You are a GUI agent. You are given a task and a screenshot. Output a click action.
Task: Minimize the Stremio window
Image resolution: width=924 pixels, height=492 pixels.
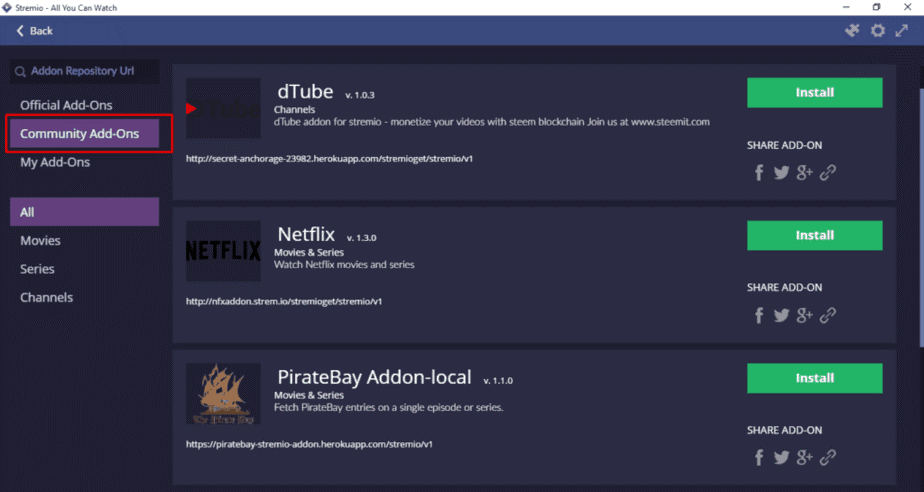(846, 7)
